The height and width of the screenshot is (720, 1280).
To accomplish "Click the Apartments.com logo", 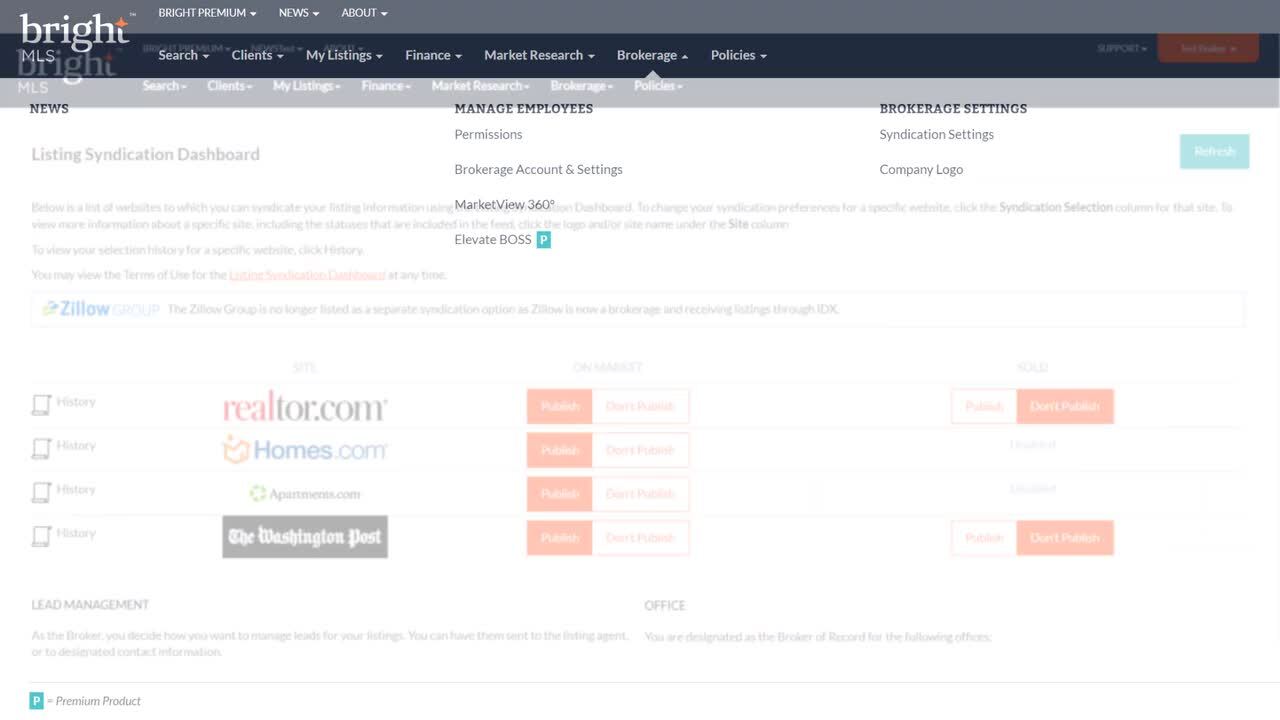I will click(305, 494).
